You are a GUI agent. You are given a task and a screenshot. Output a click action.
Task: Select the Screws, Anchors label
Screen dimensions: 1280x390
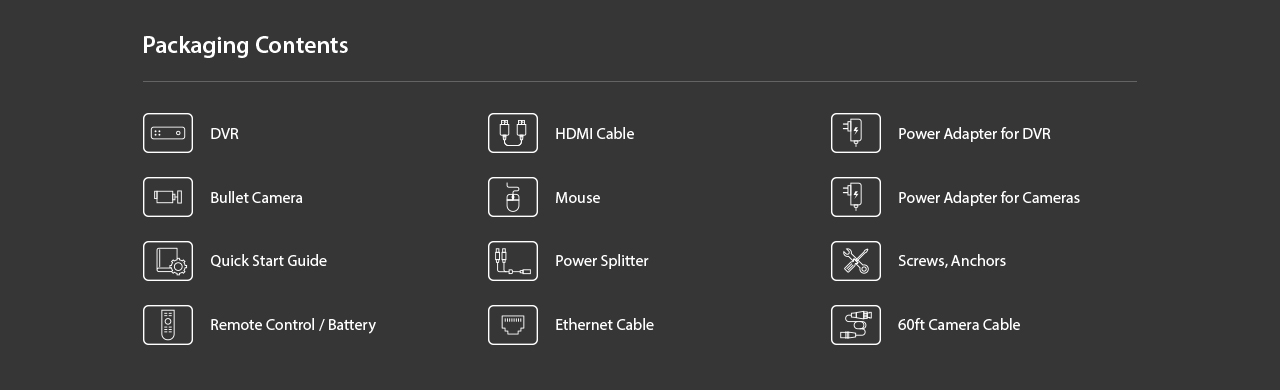click(952, 261)
